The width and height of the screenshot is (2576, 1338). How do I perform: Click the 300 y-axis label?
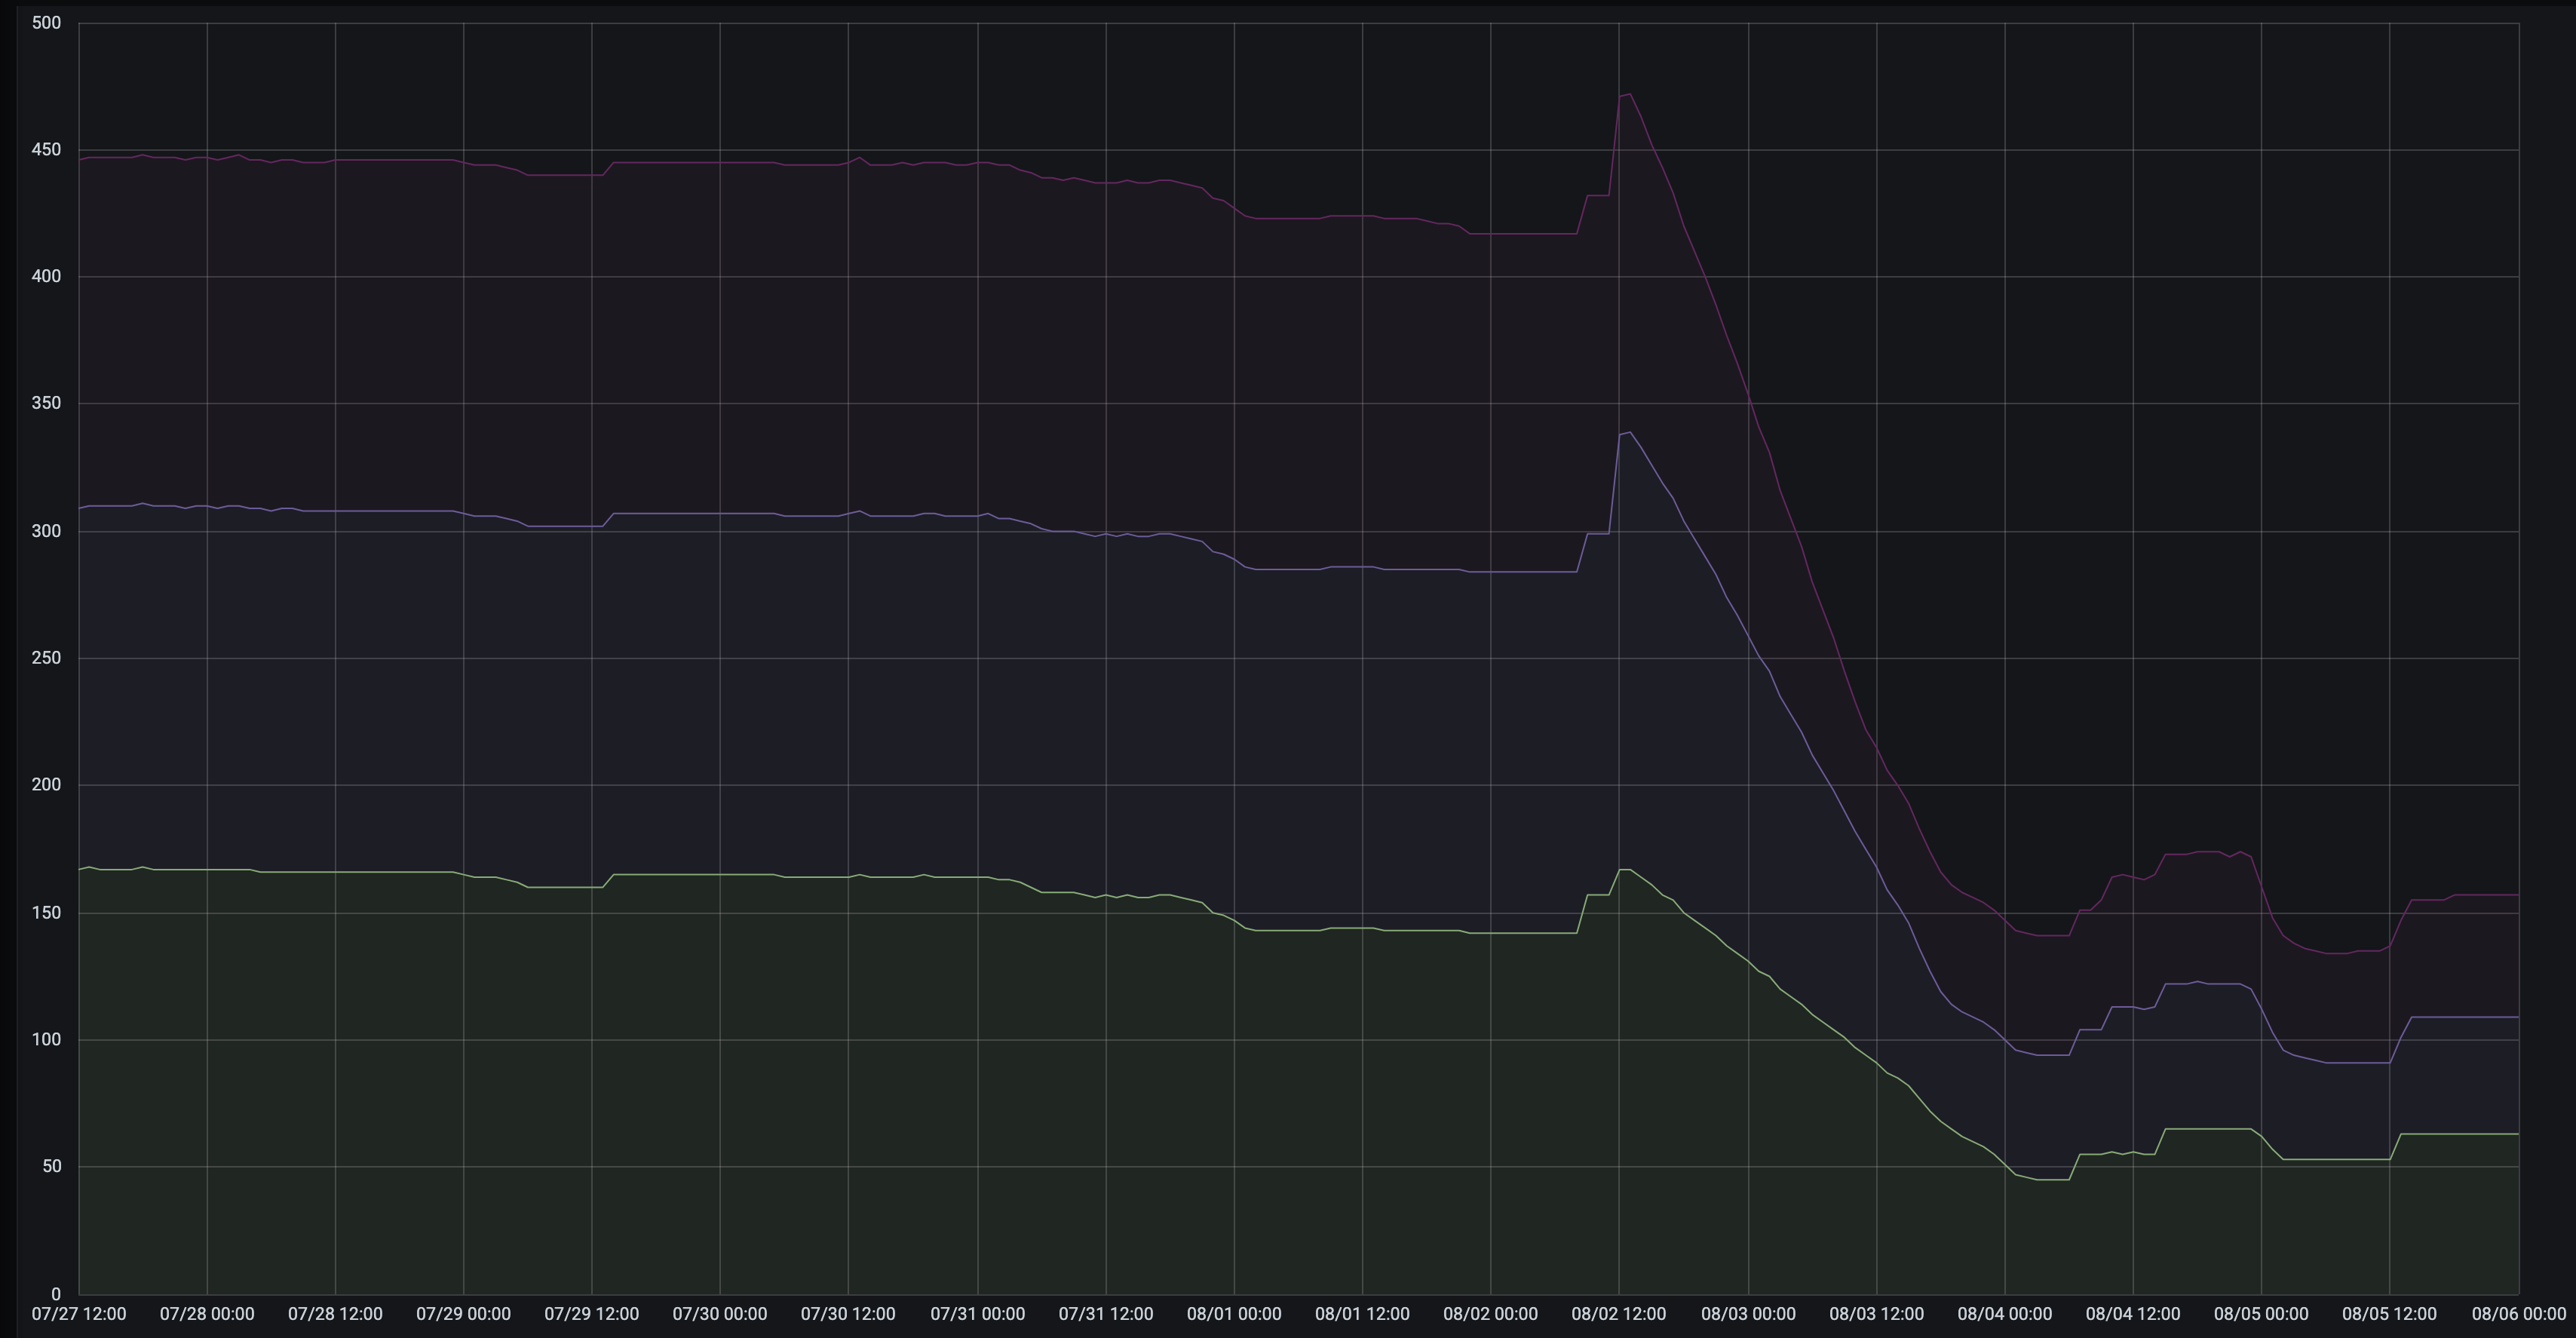(x=46, y=531)
